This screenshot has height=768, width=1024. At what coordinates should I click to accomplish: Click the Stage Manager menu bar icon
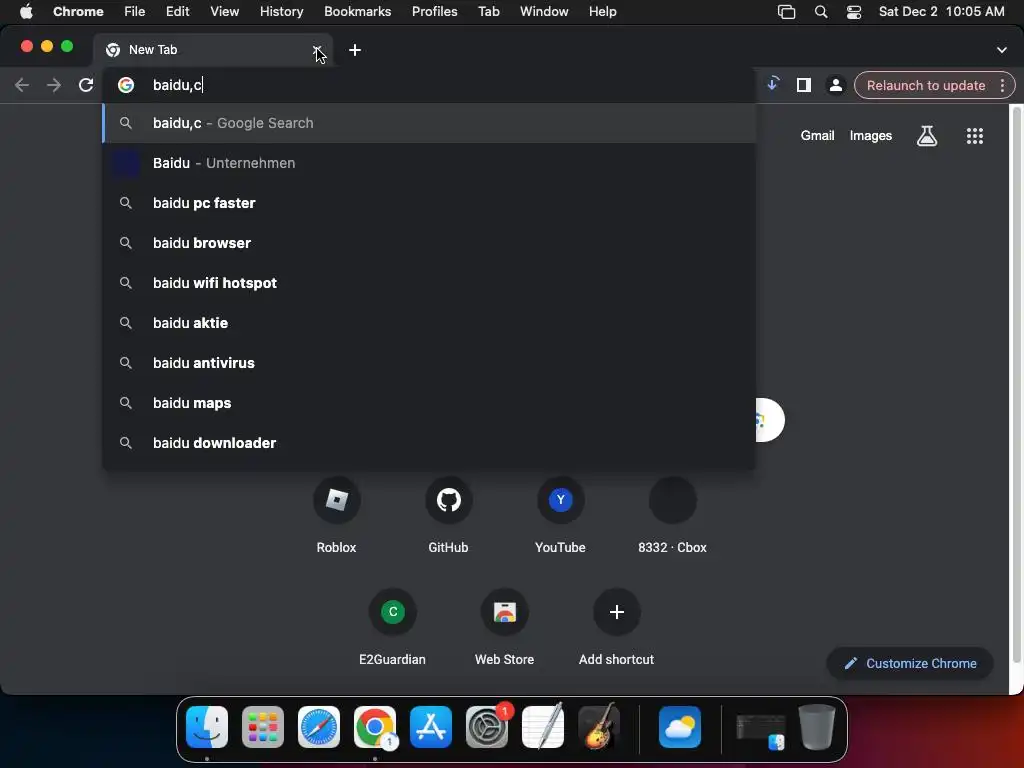click(786, 12)
